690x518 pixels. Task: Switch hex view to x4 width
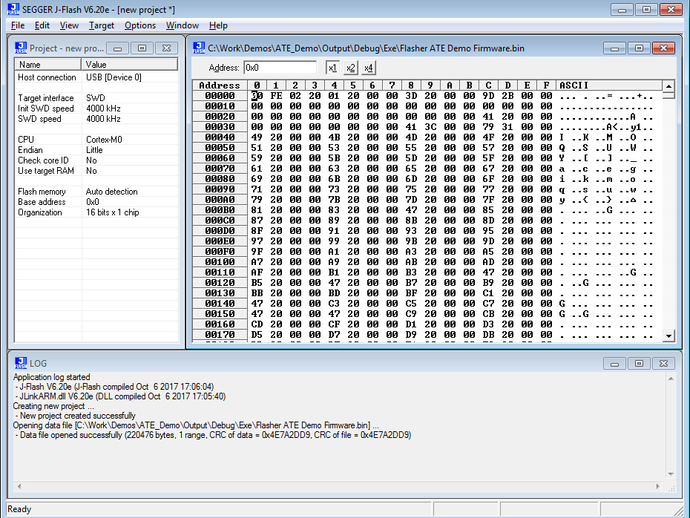pyautogui.click(x=369, y=68)
